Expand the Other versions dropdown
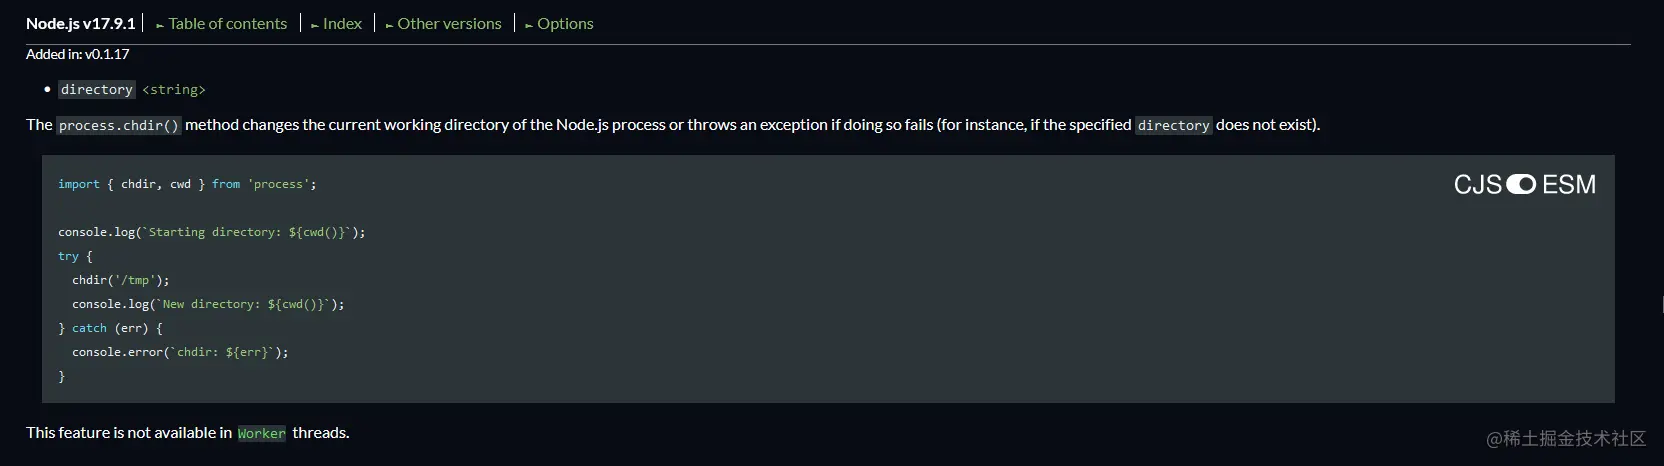1664x466 pixels. pyautogui.click(x=449, y=24)
